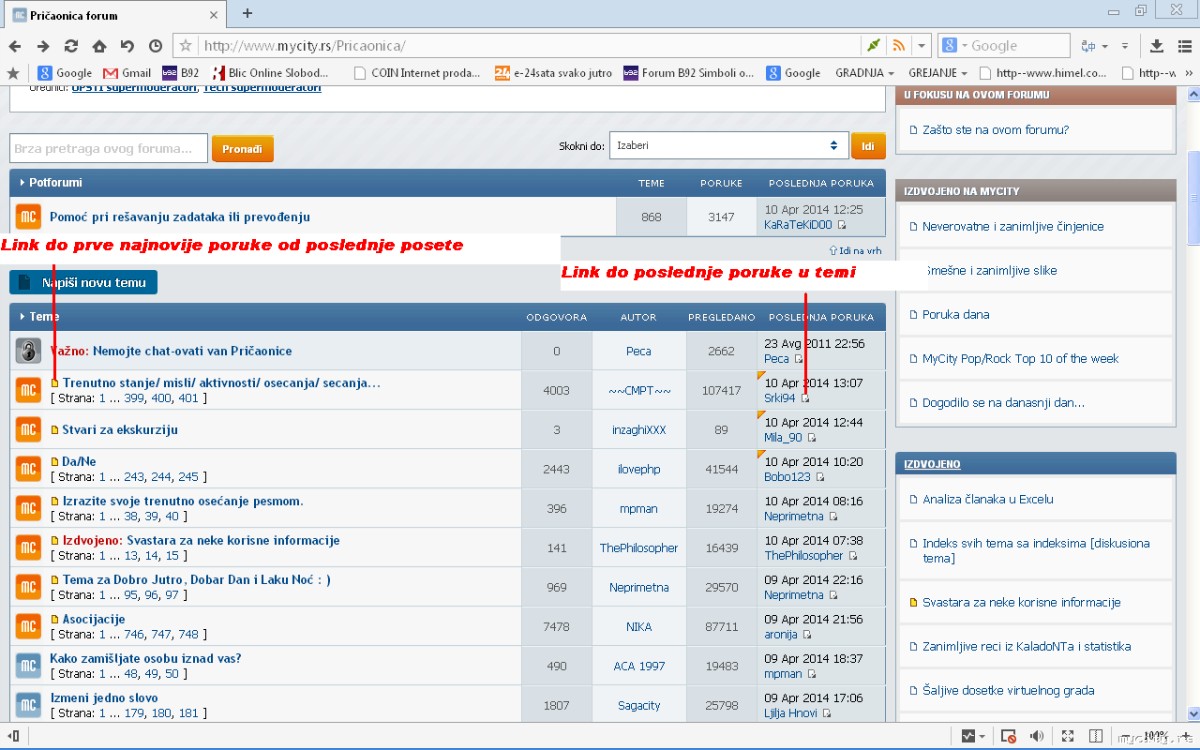Open the address bar history dropdown arrow
The width and height of the screenshot is (1200, 750).
(922, 46)
